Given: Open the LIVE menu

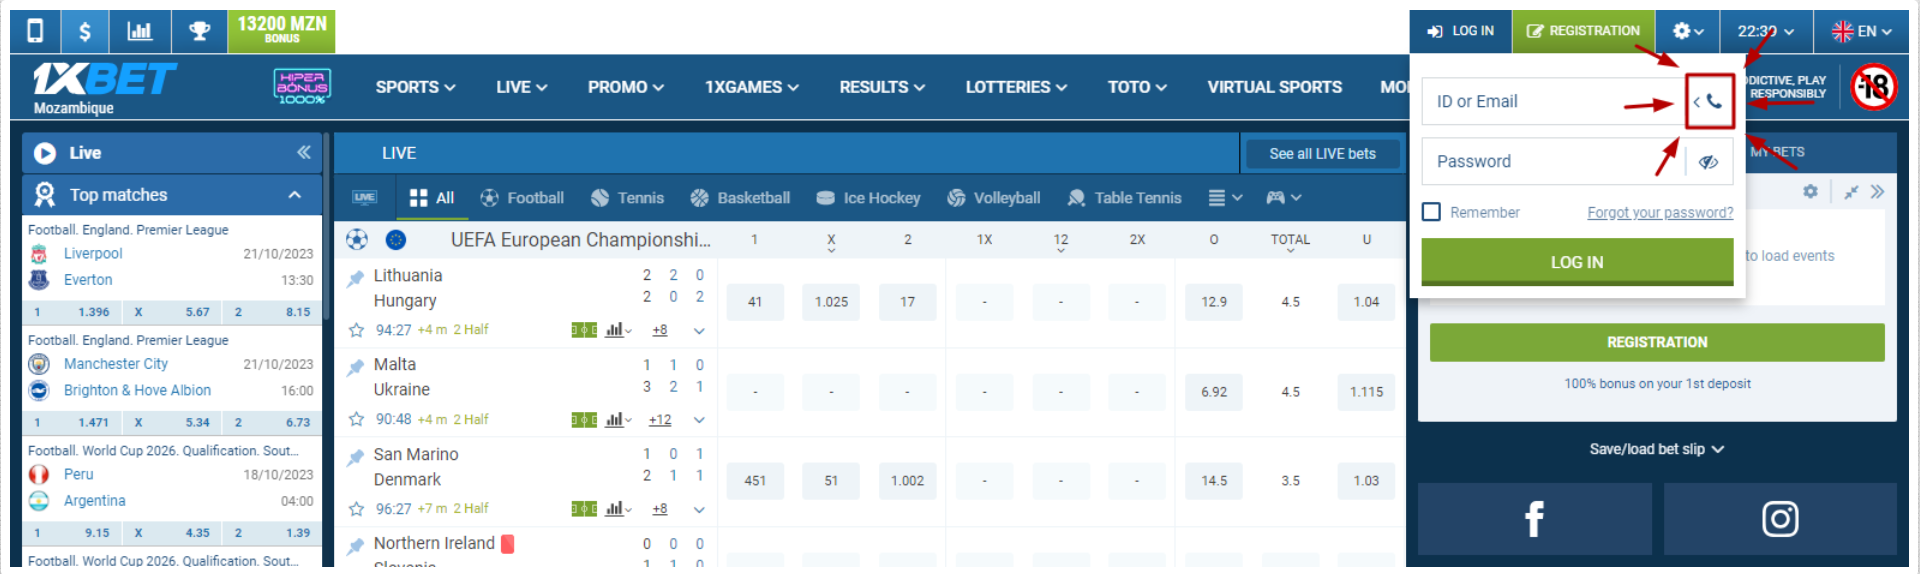Looking at the screenshot, I should click(x=521, y=87).
